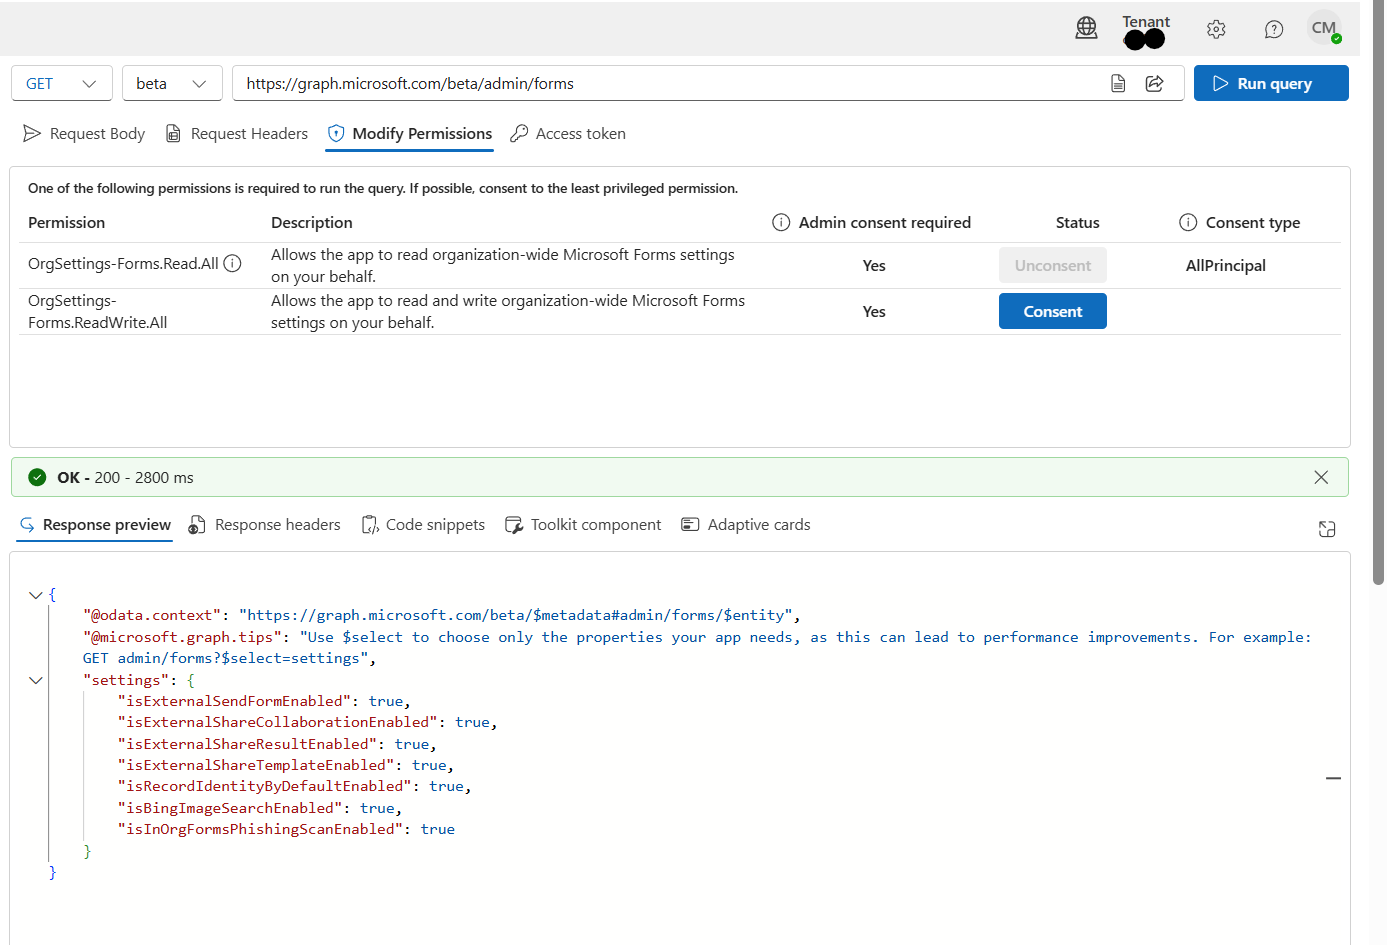Click the Tenant label in the header

coord(1146,21)
